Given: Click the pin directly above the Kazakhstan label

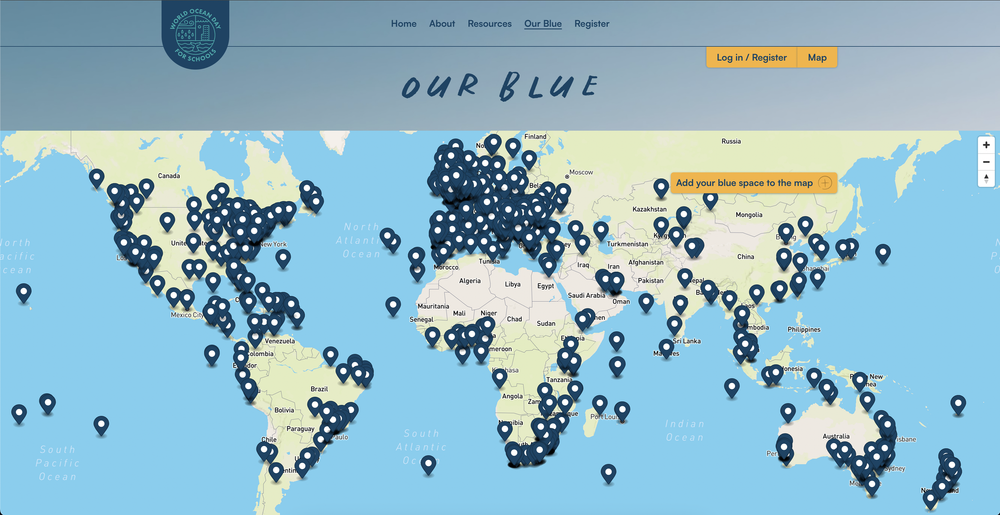Looking at the screenshot, I should click(x=661, y=187).
